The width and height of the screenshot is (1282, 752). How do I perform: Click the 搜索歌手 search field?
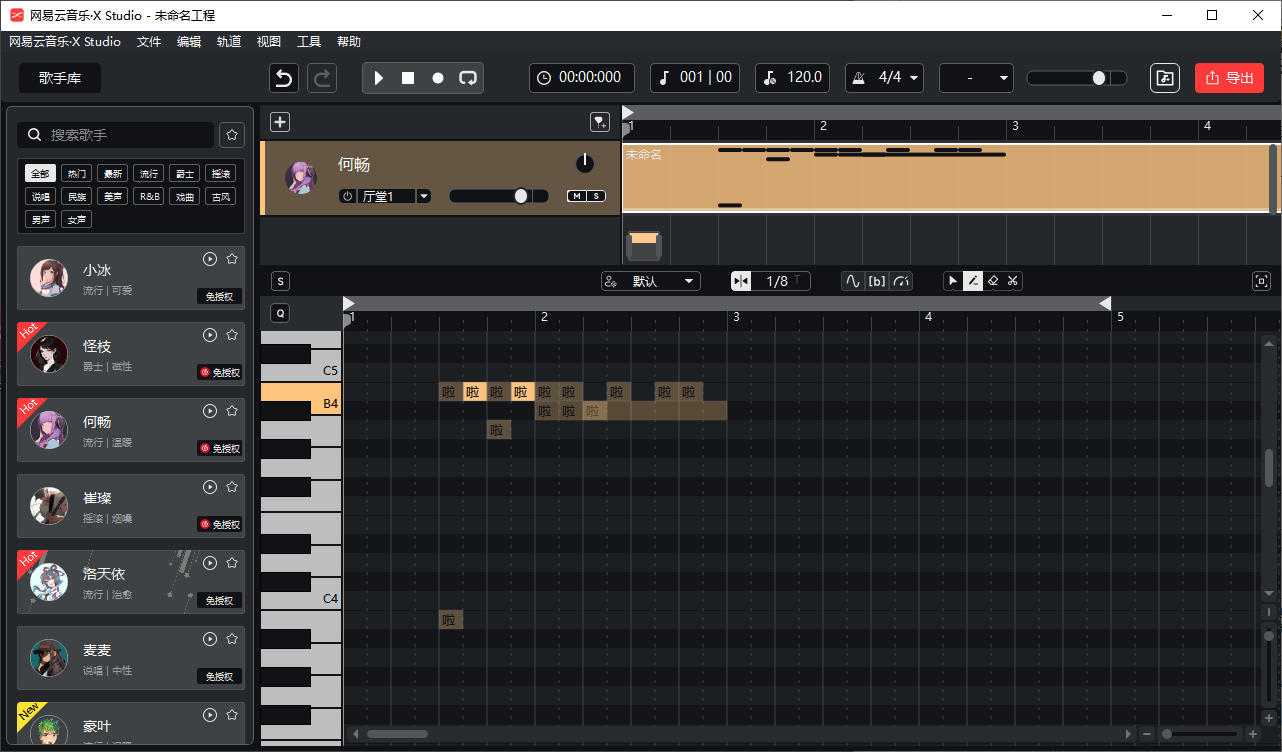click(117, 135)
